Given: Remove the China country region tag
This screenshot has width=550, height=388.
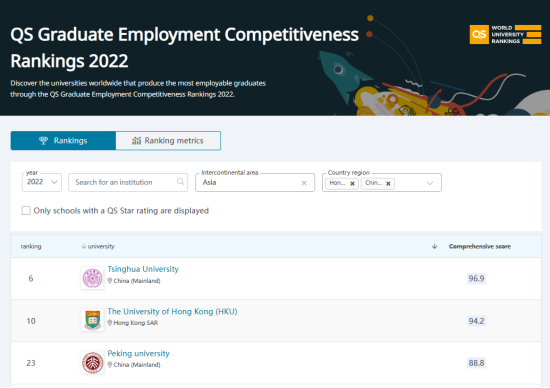Looking at the screenshot, I should [x=388, y=183].
